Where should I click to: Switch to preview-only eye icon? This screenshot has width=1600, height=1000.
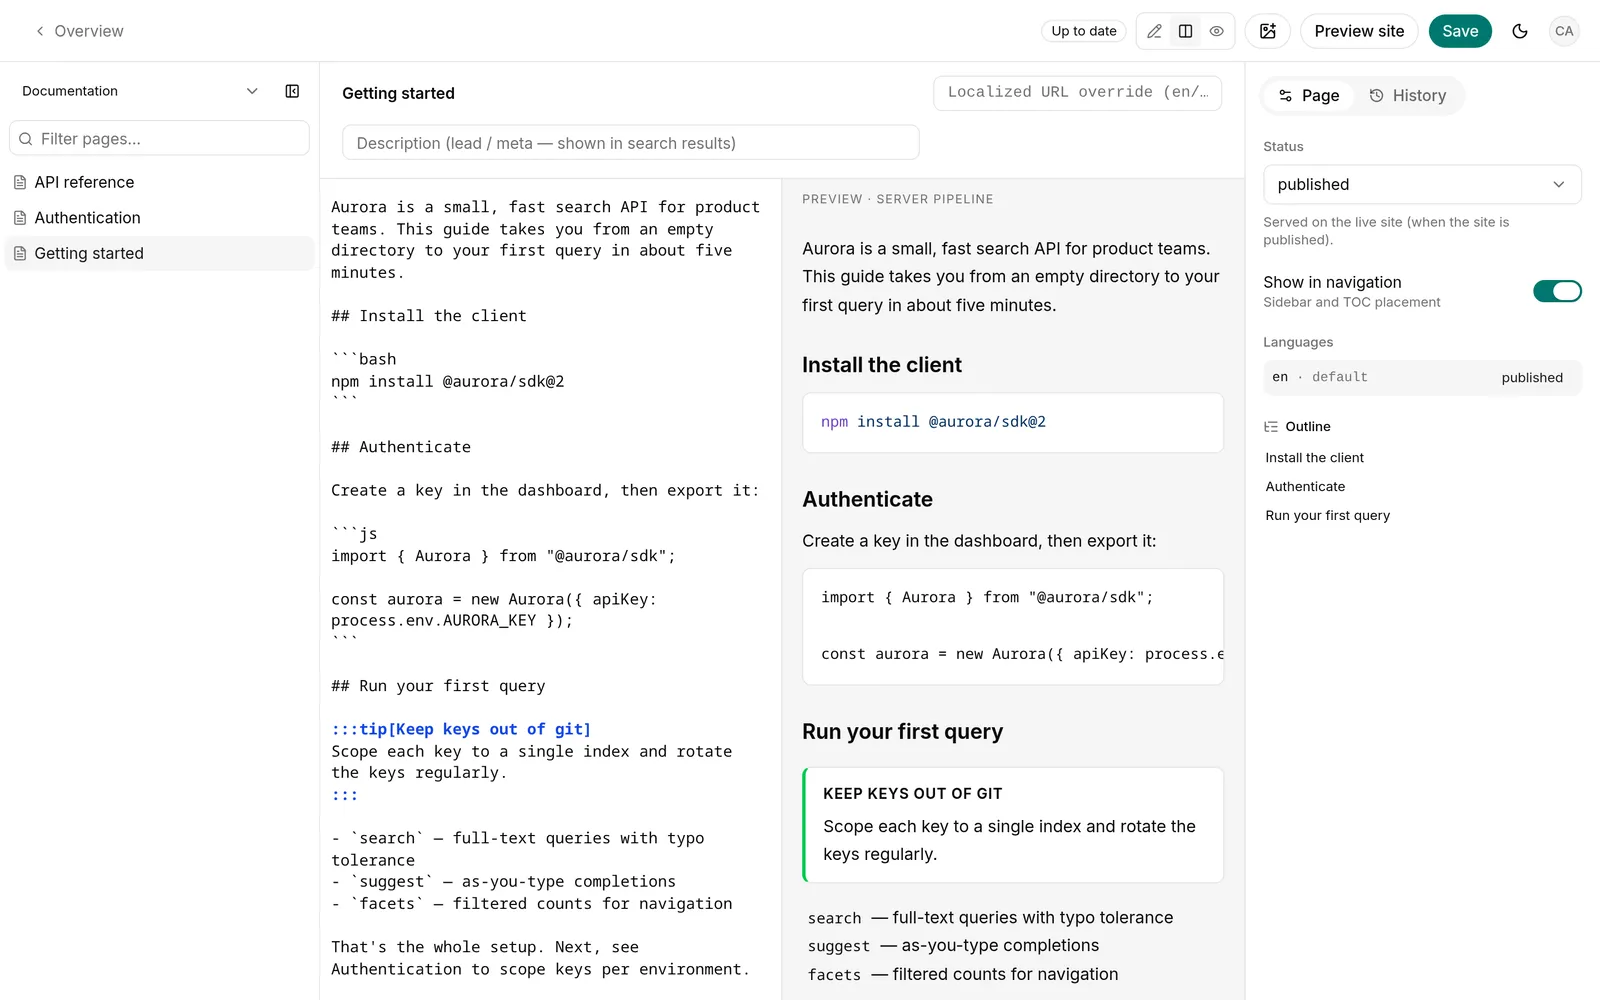click(x=1216, y=31)
